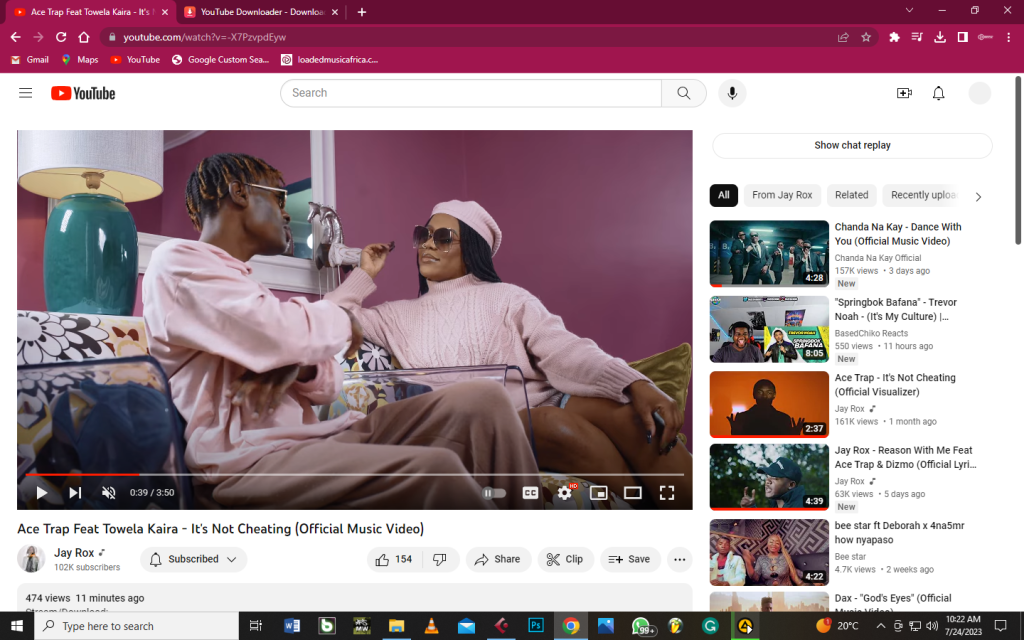This screenshot has height=640, width=1024.
Task: Create a Clip of the video
Action: (x=565, y=559)
